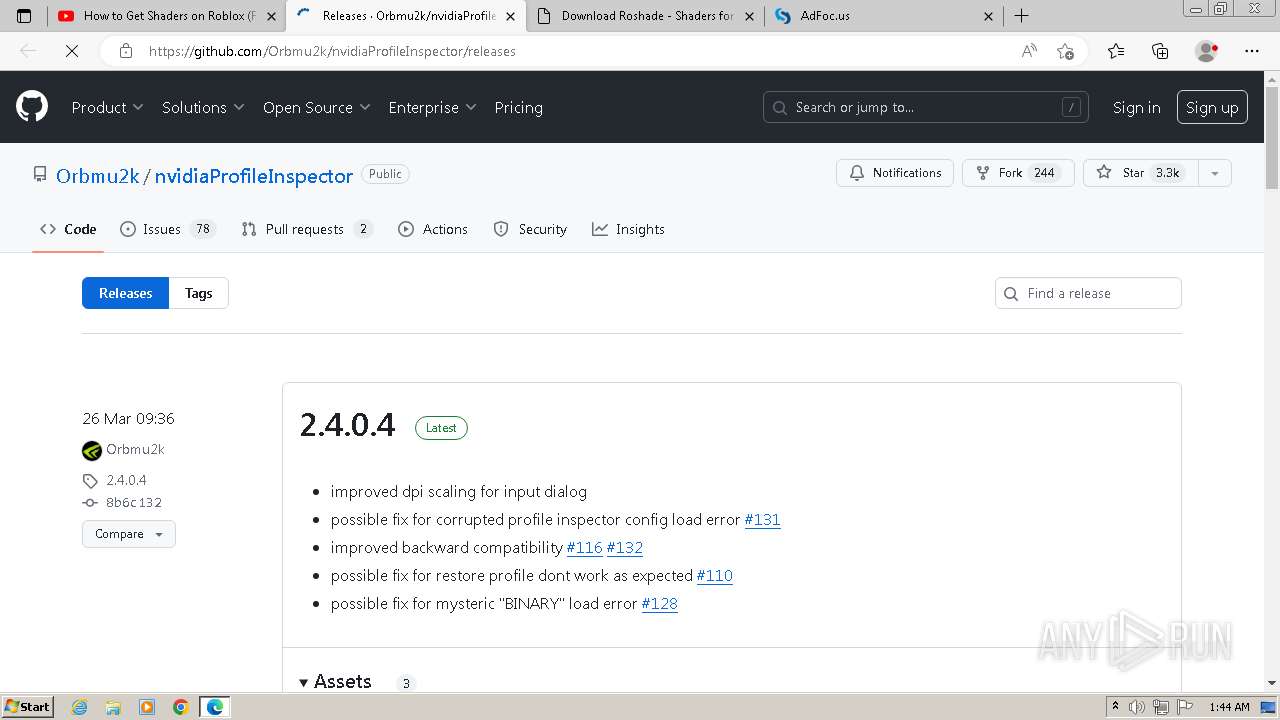Open media player from taskbar

[x=147, y=707]
